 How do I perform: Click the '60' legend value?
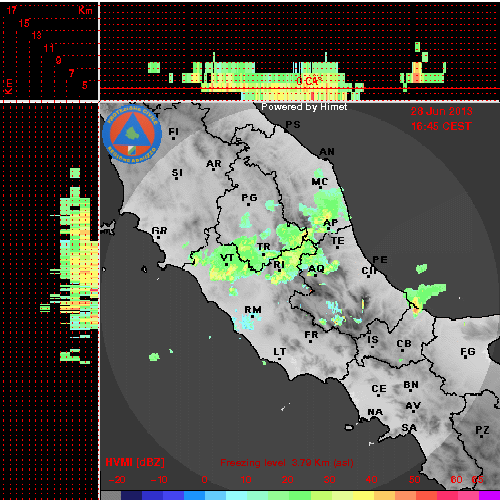coord(456,480)
